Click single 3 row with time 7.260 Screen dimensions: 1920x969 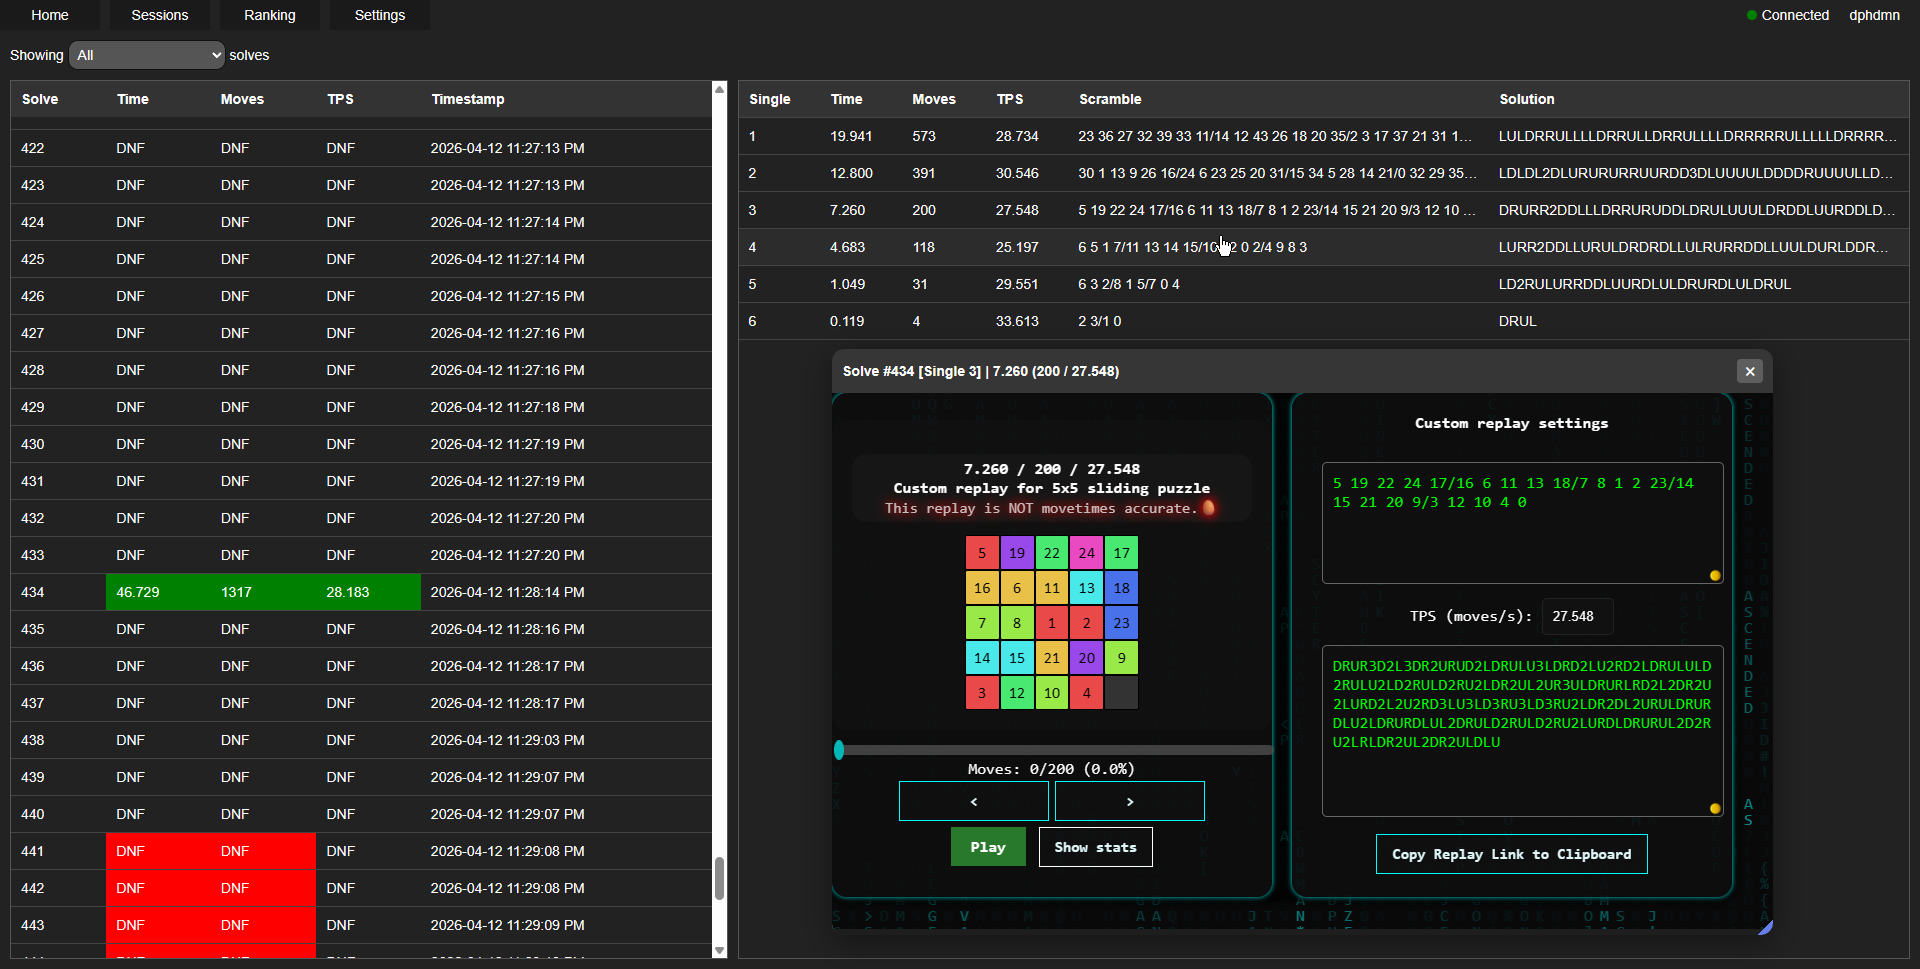(x=1324, y=210)
